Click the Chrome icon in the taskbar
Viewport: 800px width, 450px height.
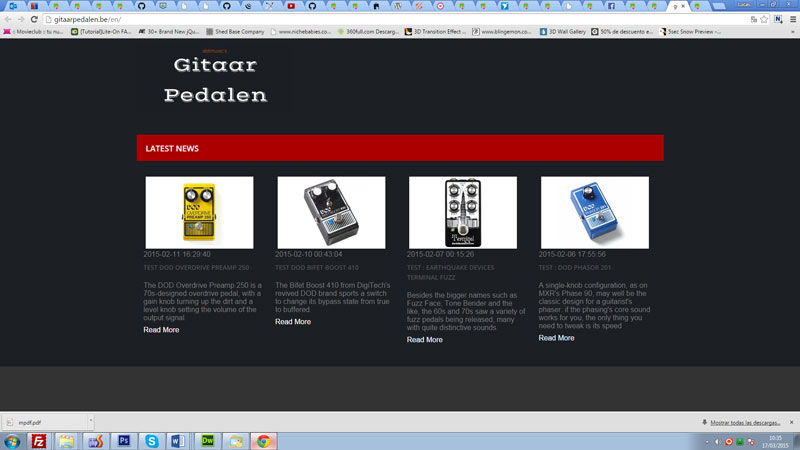coord(263,441)
